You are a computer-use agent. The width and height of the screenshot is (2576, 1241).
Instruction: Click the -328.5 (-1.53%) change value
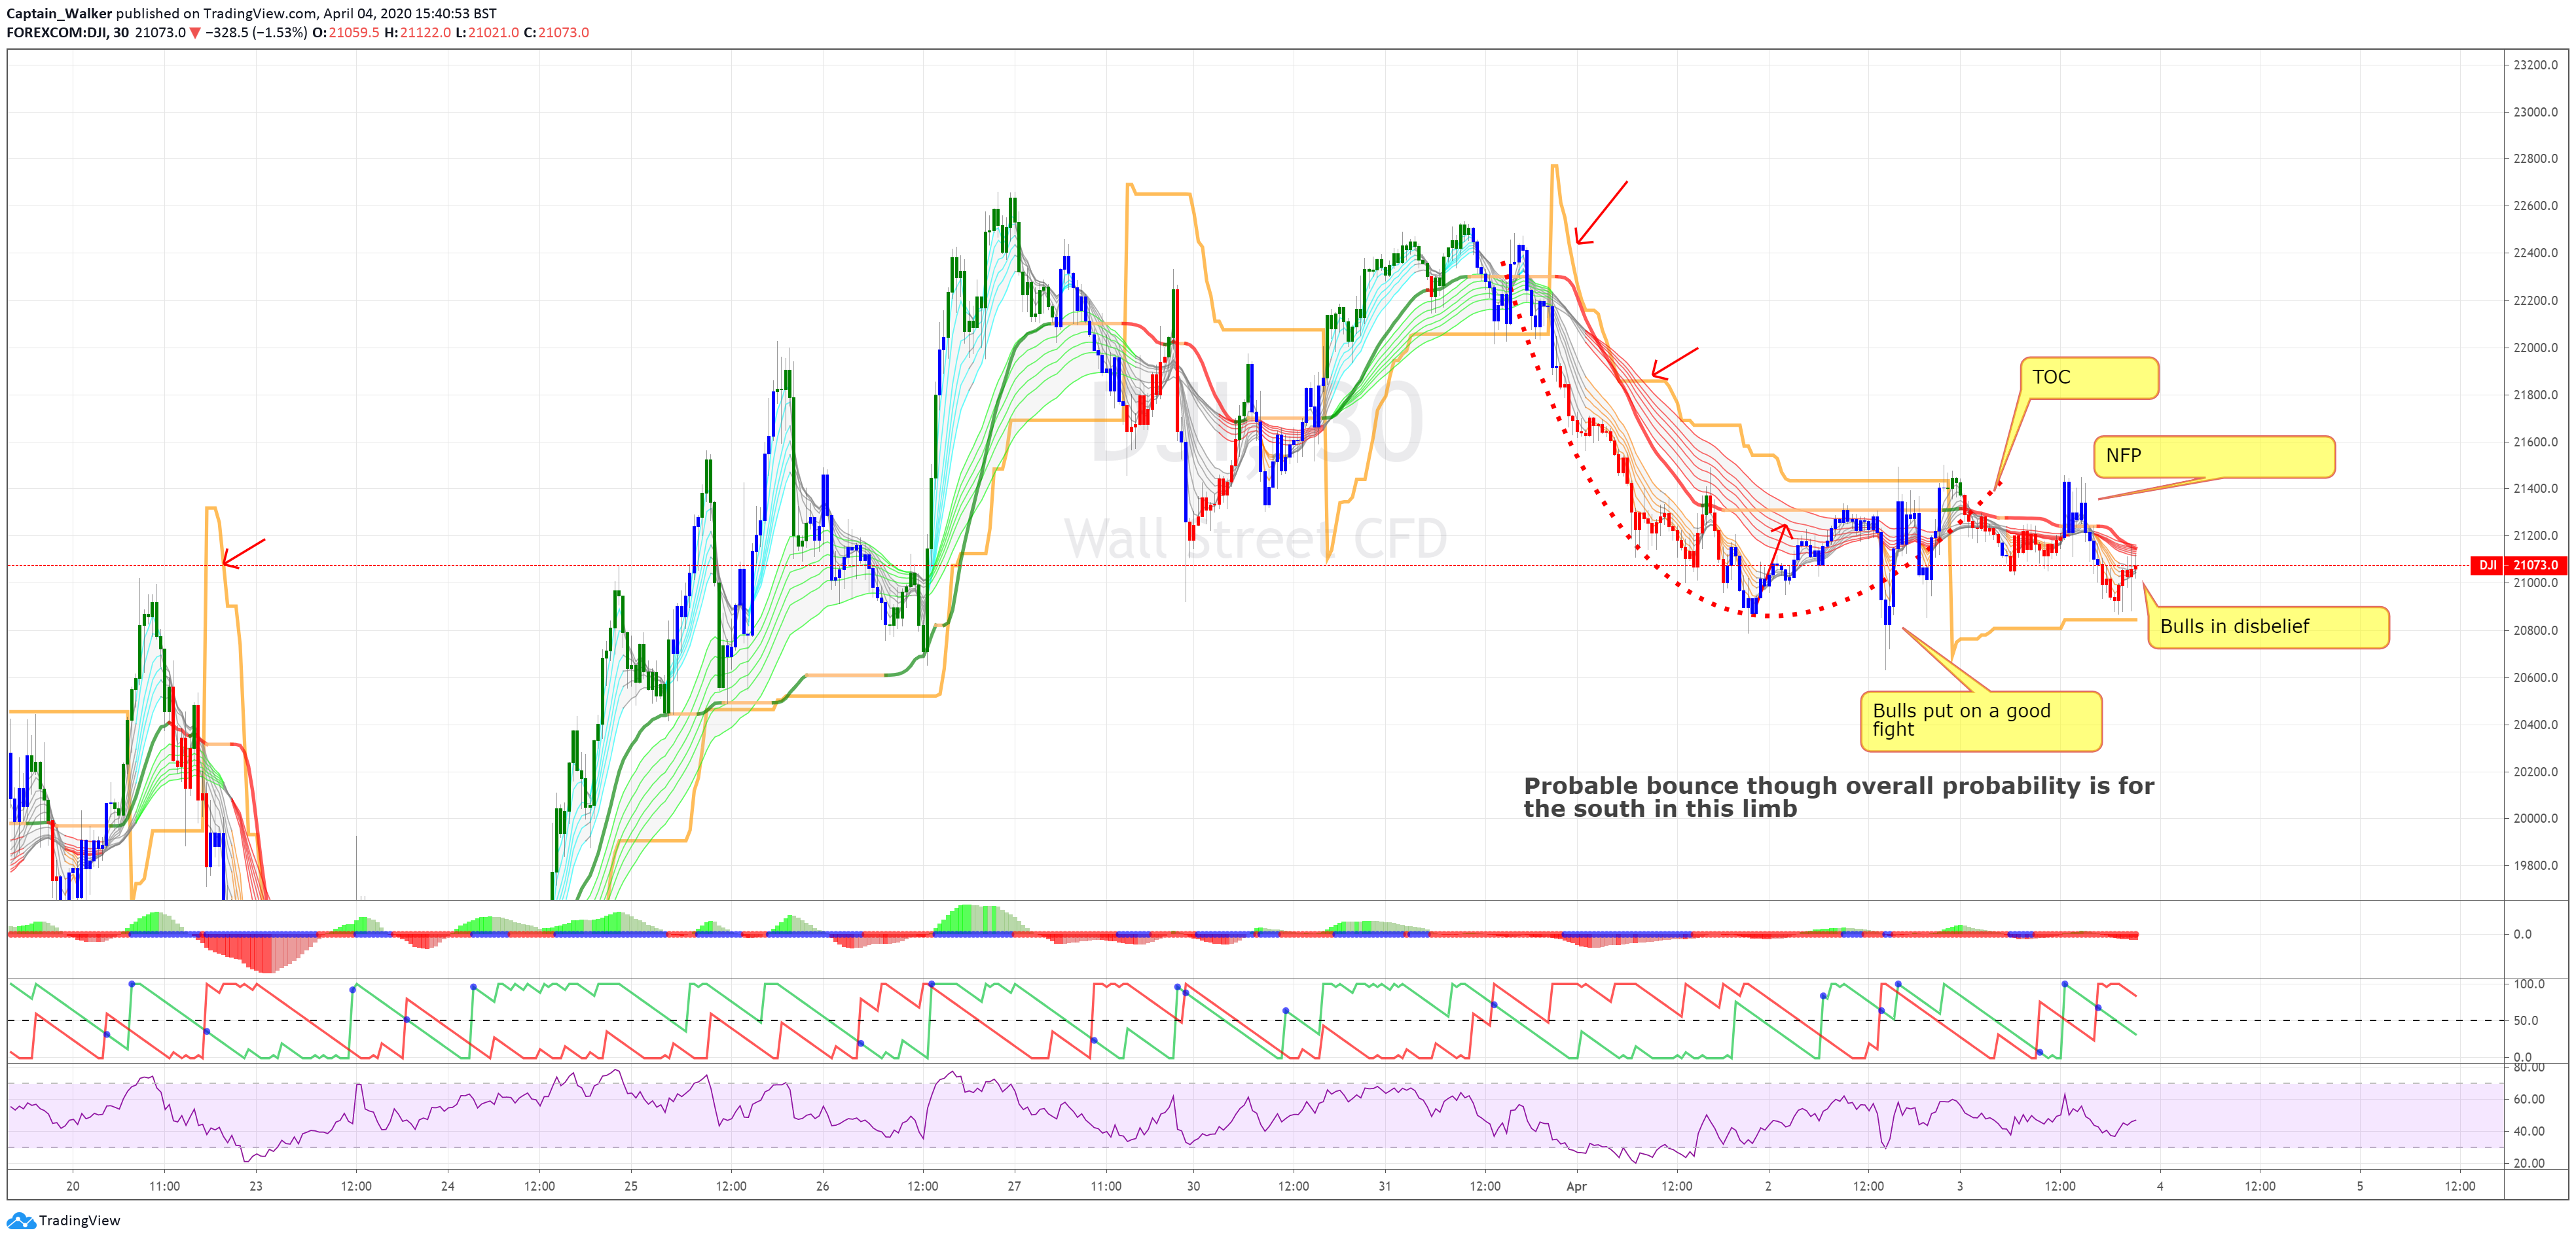pos(256,32)
